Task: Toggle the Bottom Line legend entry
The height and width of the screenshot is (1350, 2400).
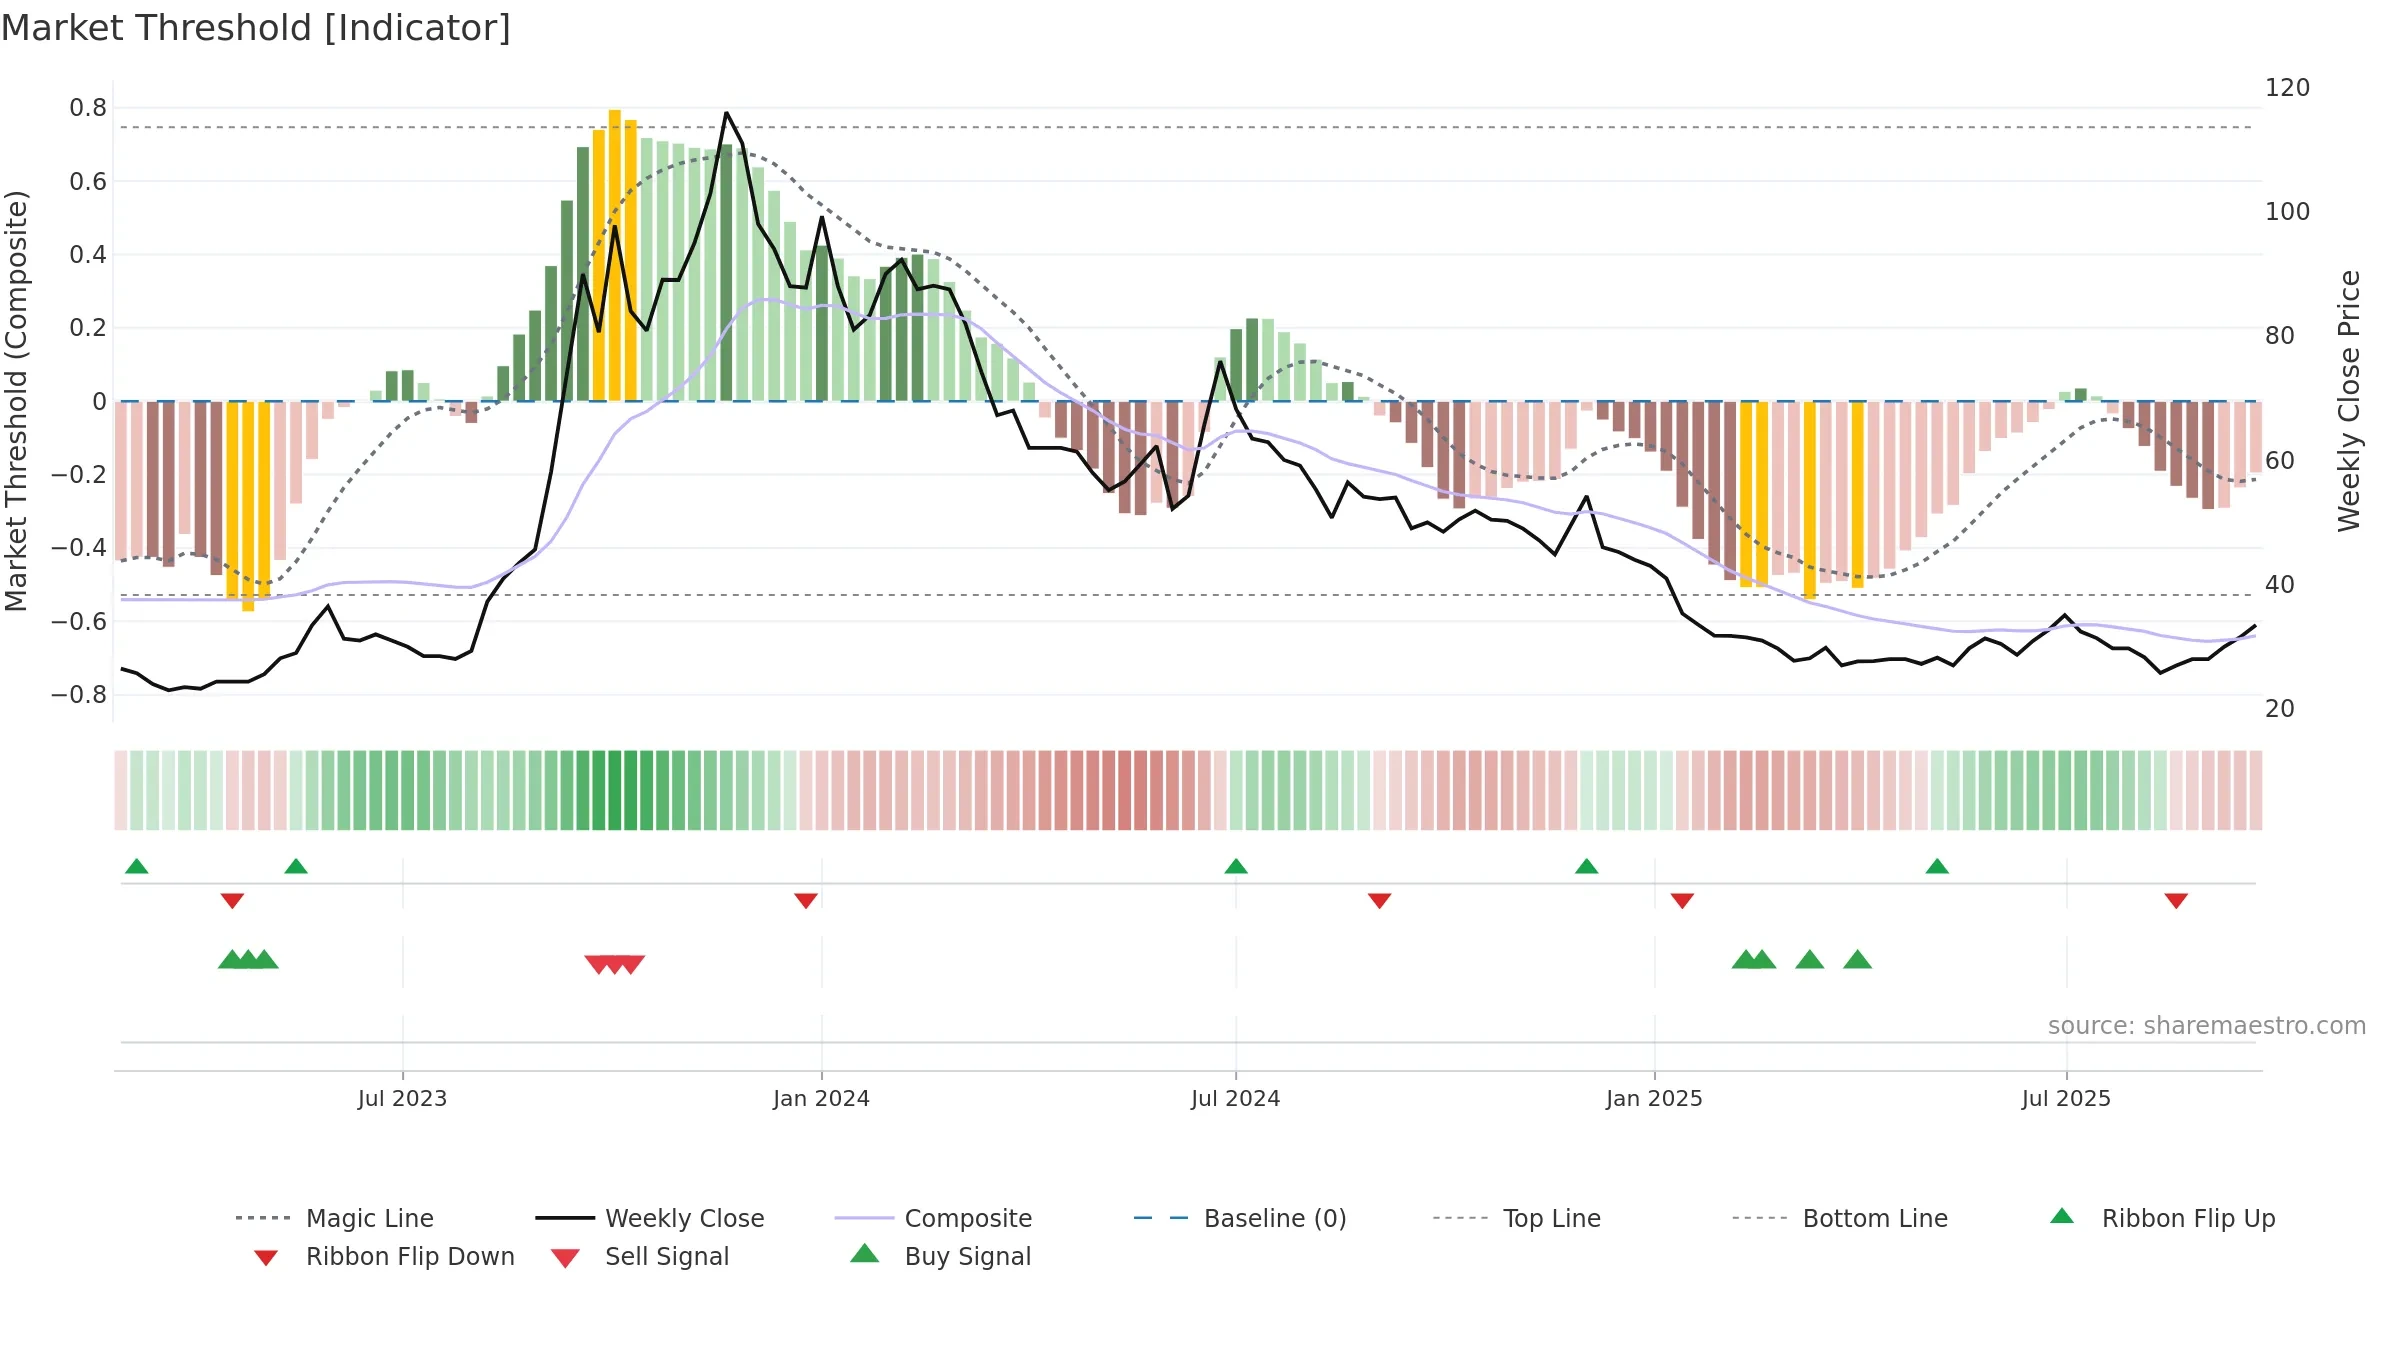Action: tap(1840, 1218)
